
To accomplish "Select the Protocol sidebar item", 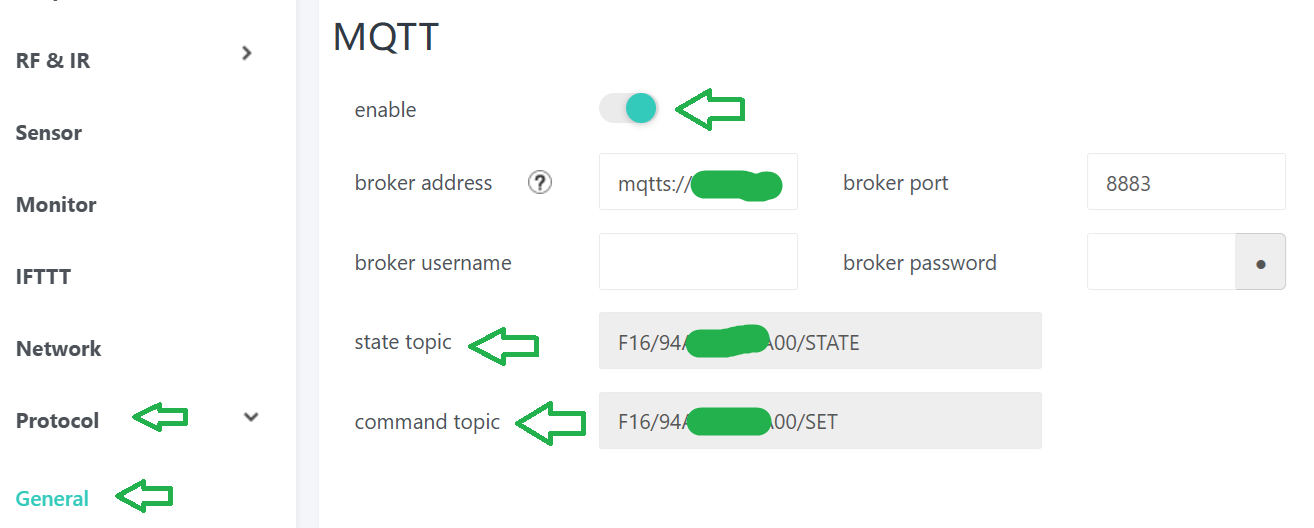I will coord(58,421).
